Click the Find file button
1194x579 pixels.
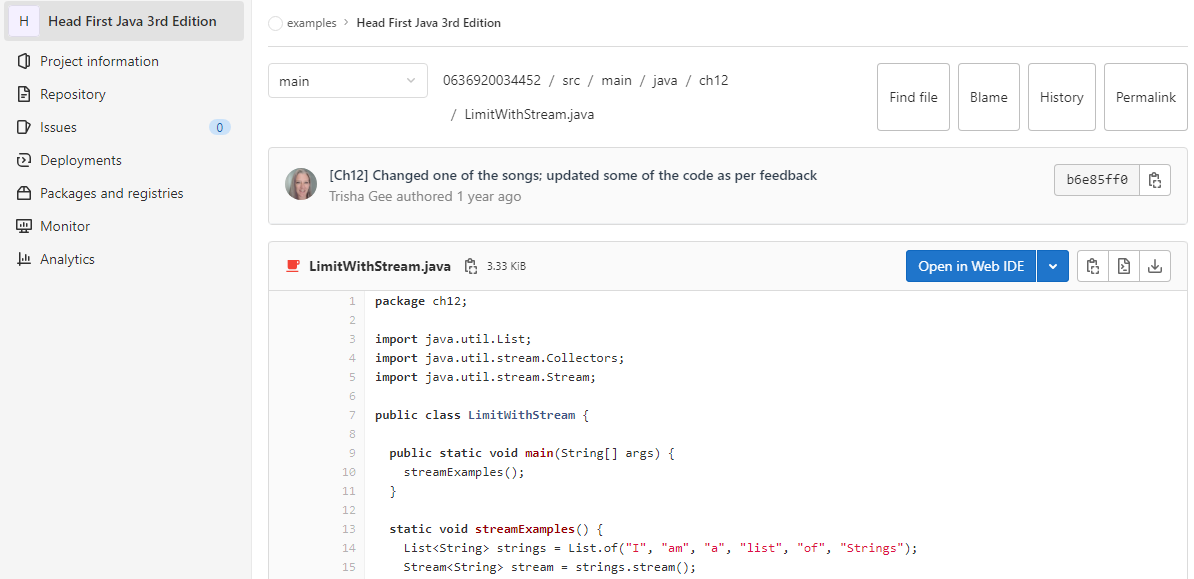(913, 97)
